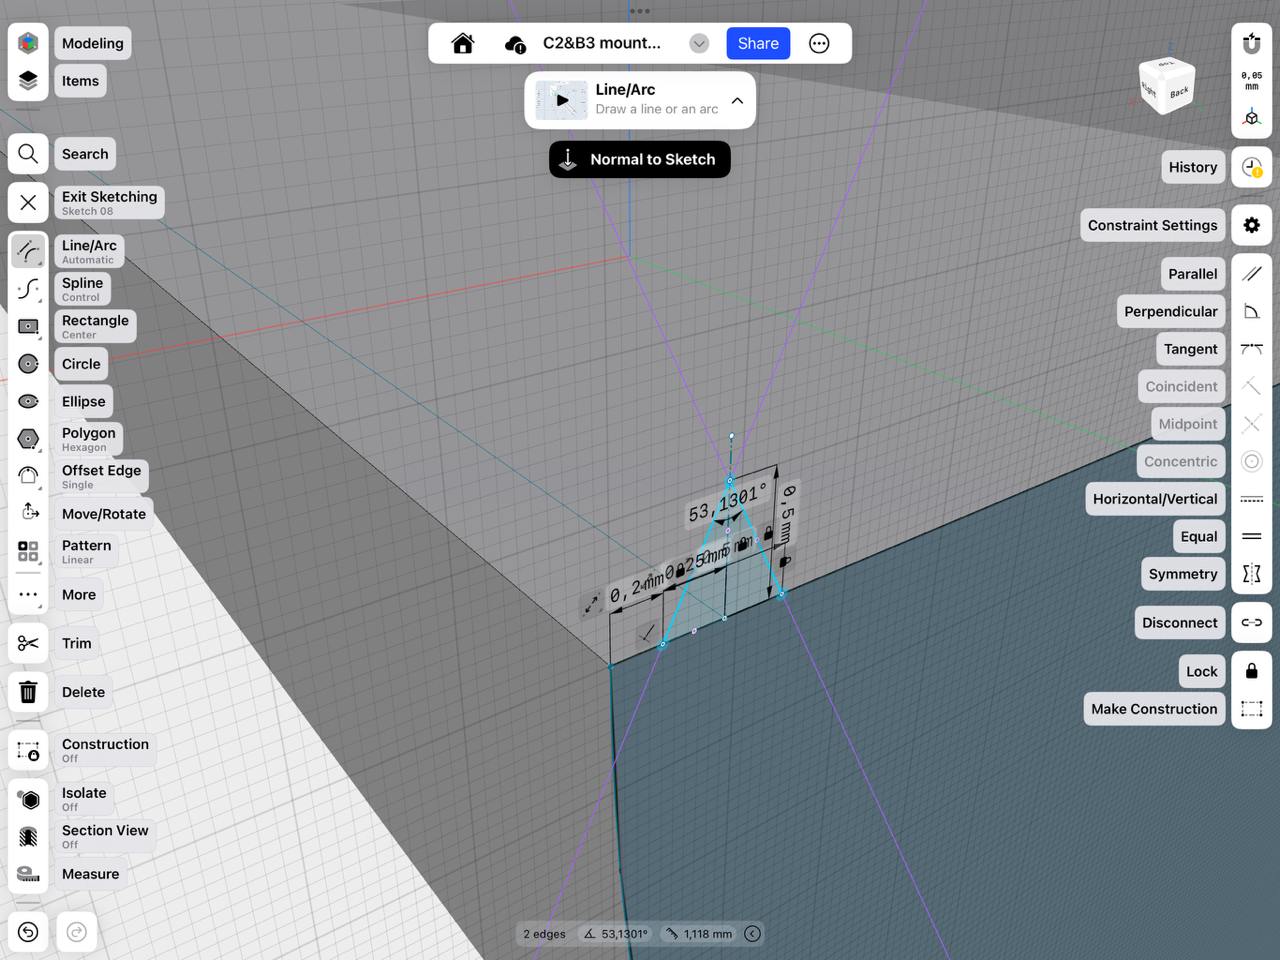Open the C2&B3 mount document dropdown
Image resolution: width=1280 pixels, height=960 pixels.
click(x=698, y=43)
